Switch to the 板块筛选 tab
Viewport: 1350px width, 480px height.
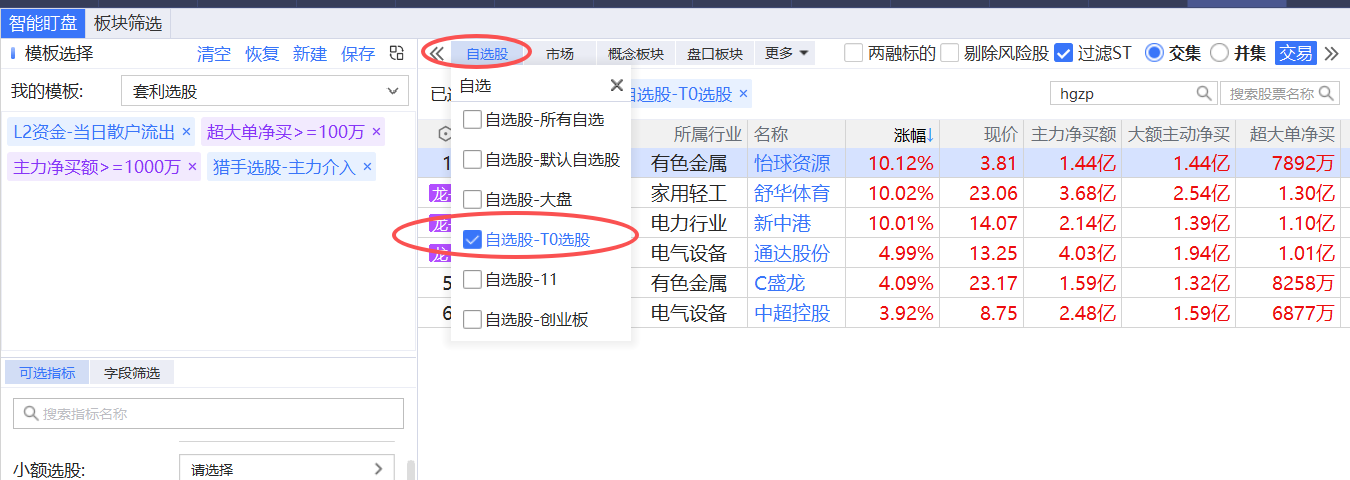(x=128, y=23)
